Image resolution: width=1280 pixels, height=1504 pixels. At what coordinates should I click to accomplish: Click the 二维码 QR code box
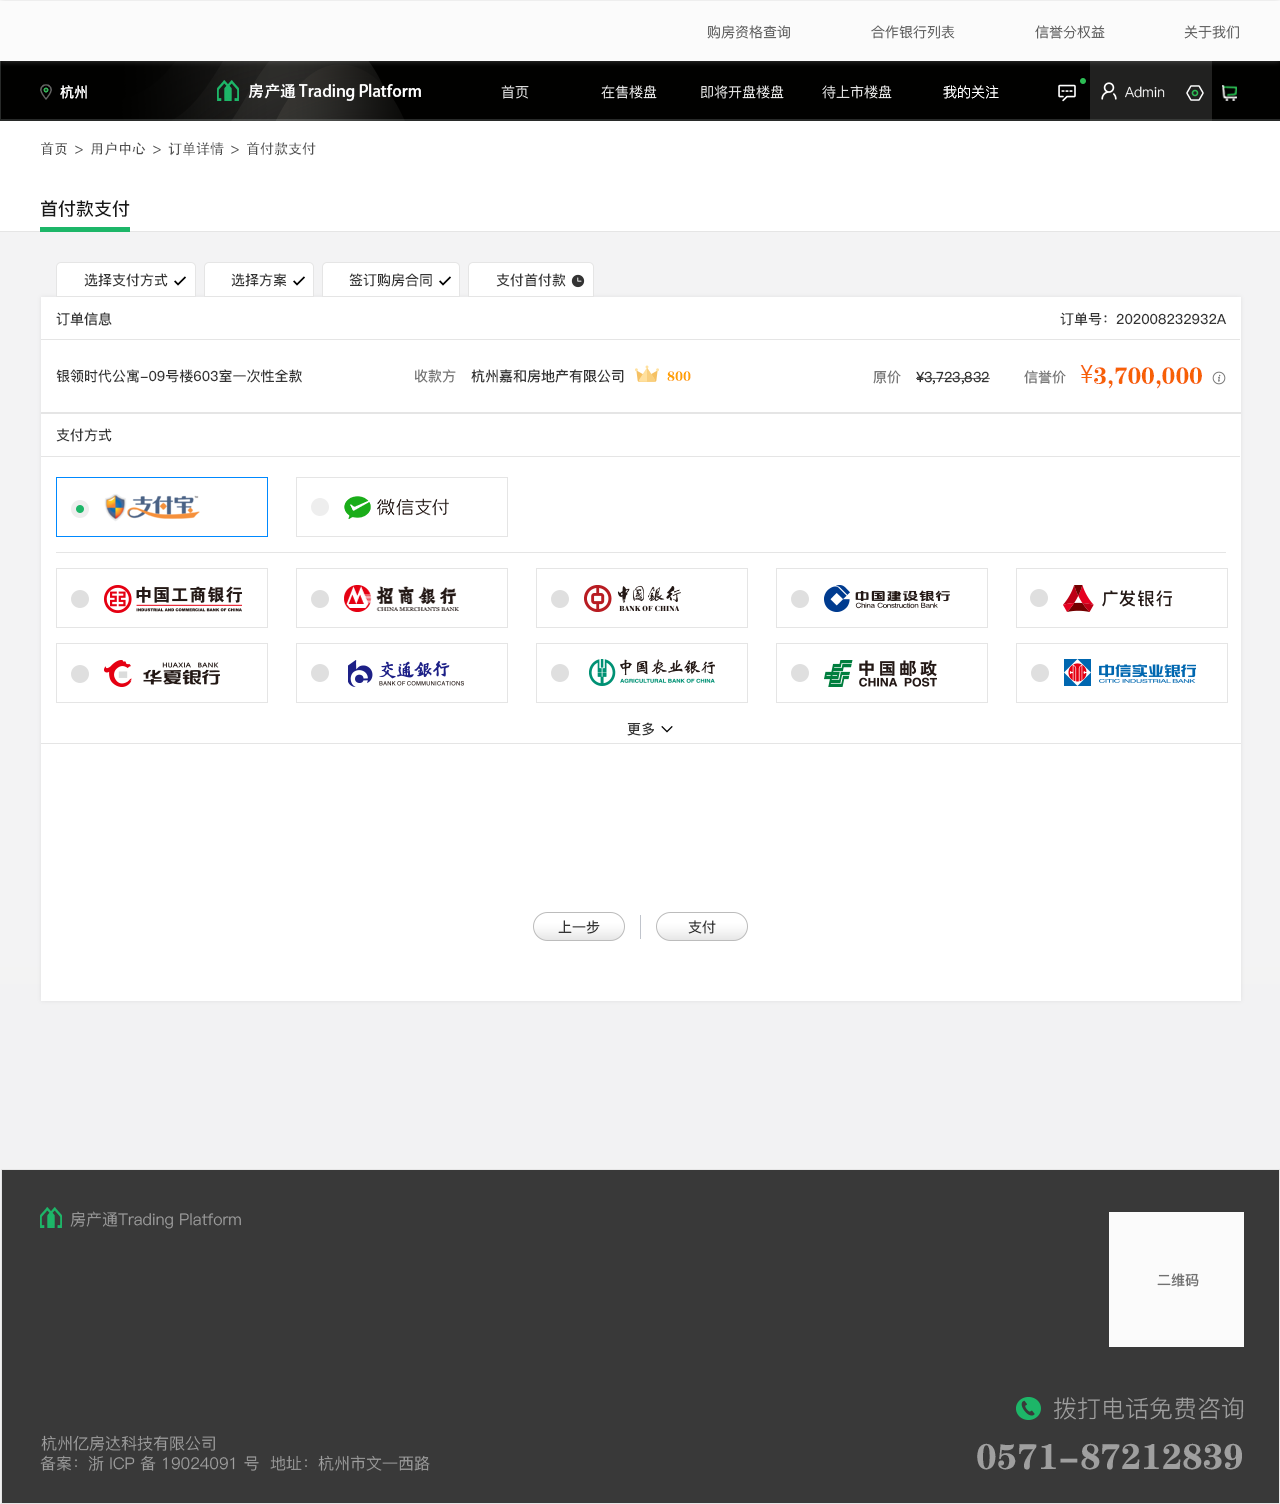pyautogui.click(x=1176, y=1279)
